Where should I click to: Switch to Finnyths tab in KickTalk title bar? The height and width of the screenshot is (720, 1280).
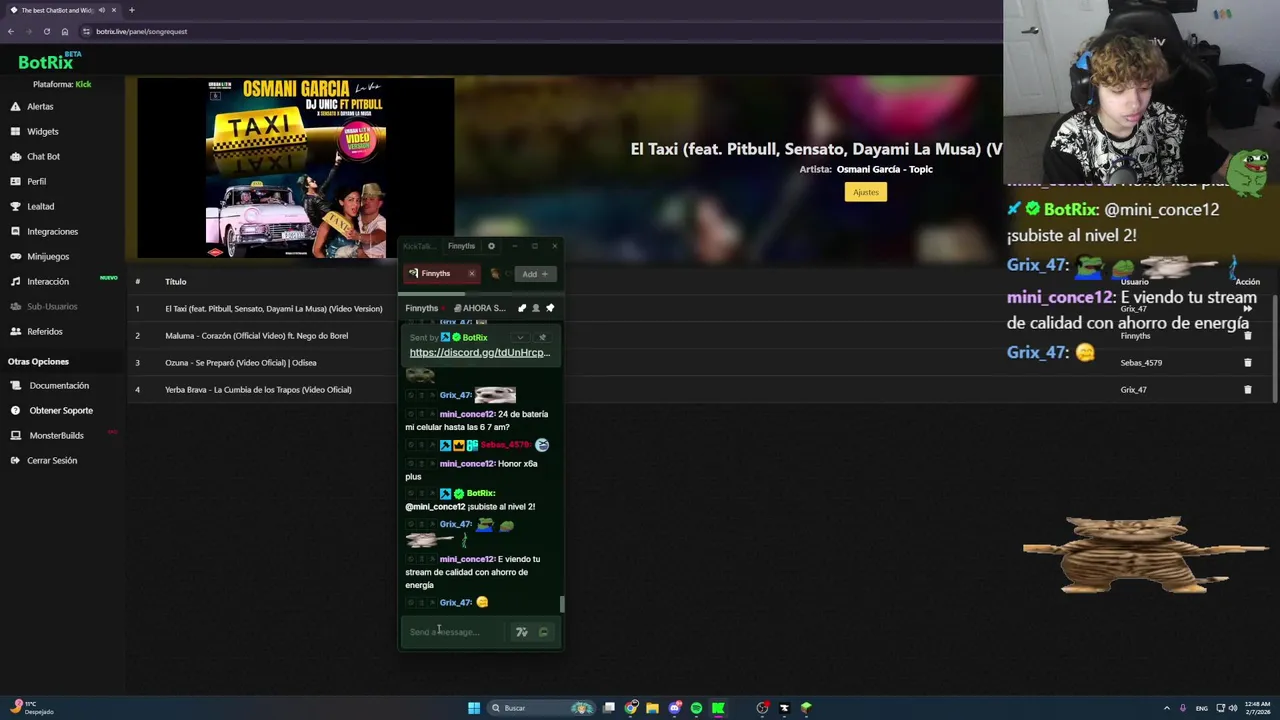click(x=461, y=246)
